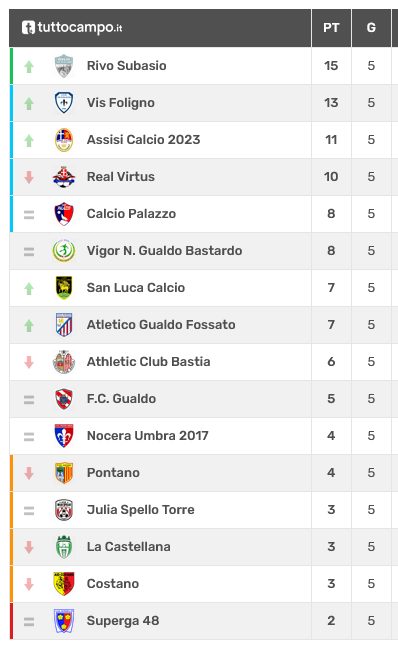The width and height of the screenshot is (398, 648).
Task: Click the F.C. Gualdo points value
Action: coord(331,399)
